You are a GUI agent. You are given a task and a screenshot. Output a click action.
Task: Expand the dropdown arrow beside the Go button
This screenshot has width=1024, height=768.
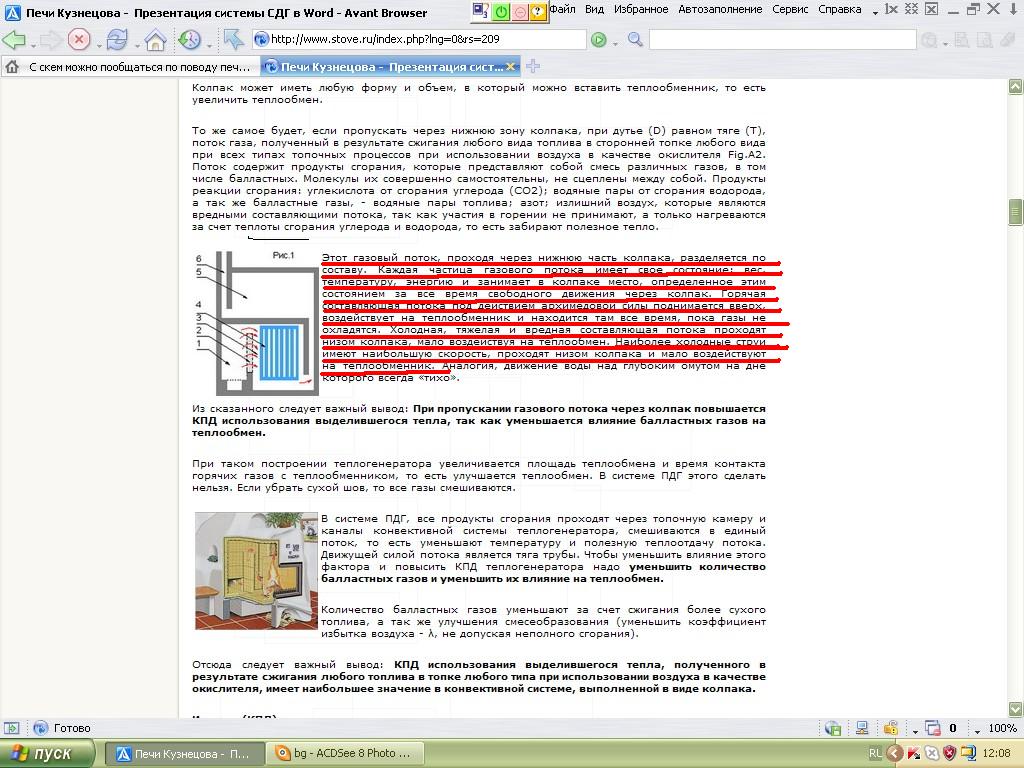tap(615, 44)
